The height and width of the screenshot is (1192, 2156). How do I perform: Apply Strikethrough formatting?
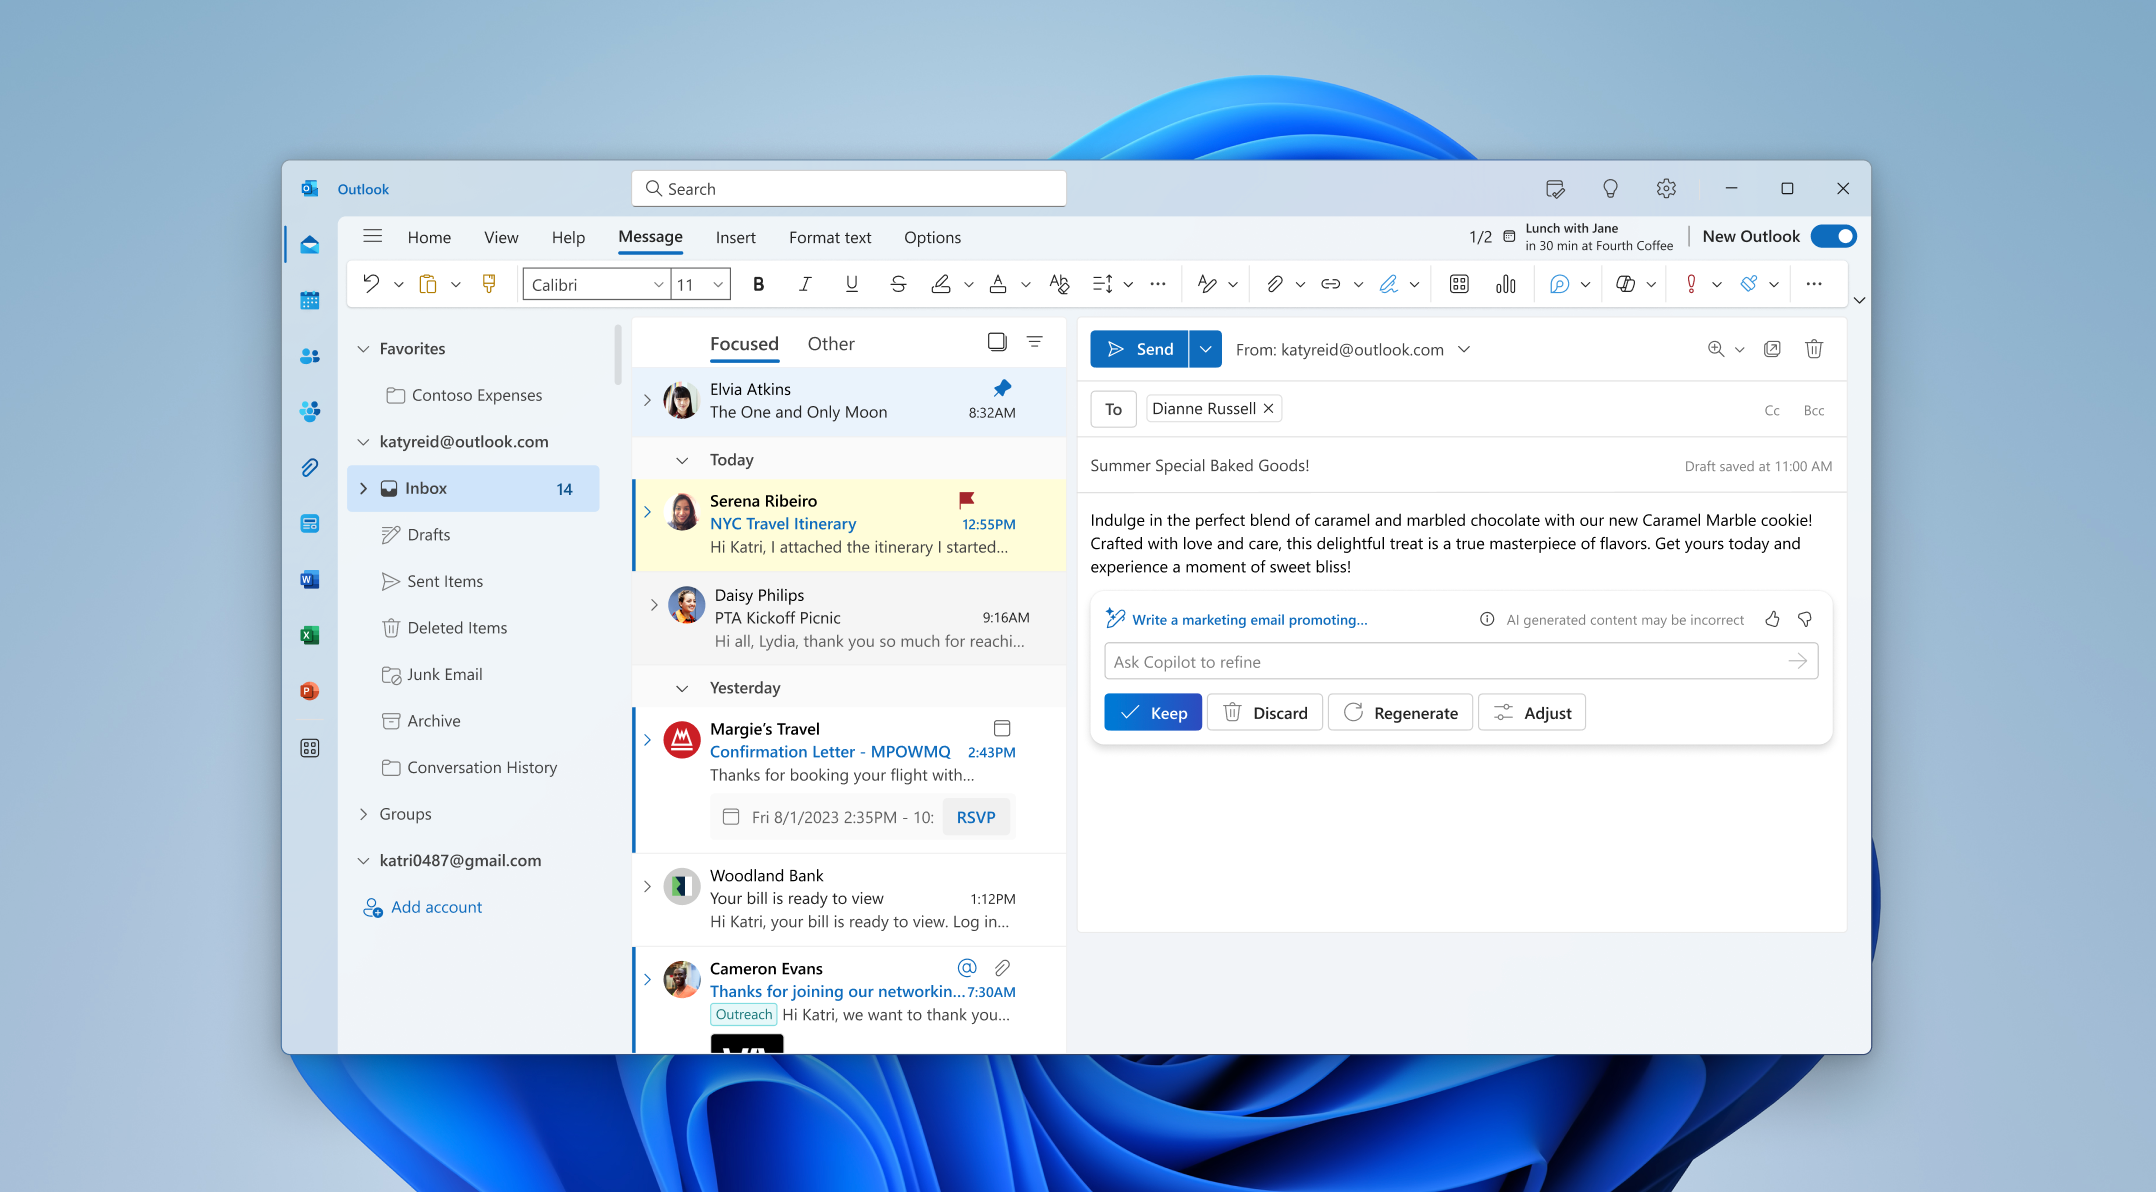(x=898, y=284)
